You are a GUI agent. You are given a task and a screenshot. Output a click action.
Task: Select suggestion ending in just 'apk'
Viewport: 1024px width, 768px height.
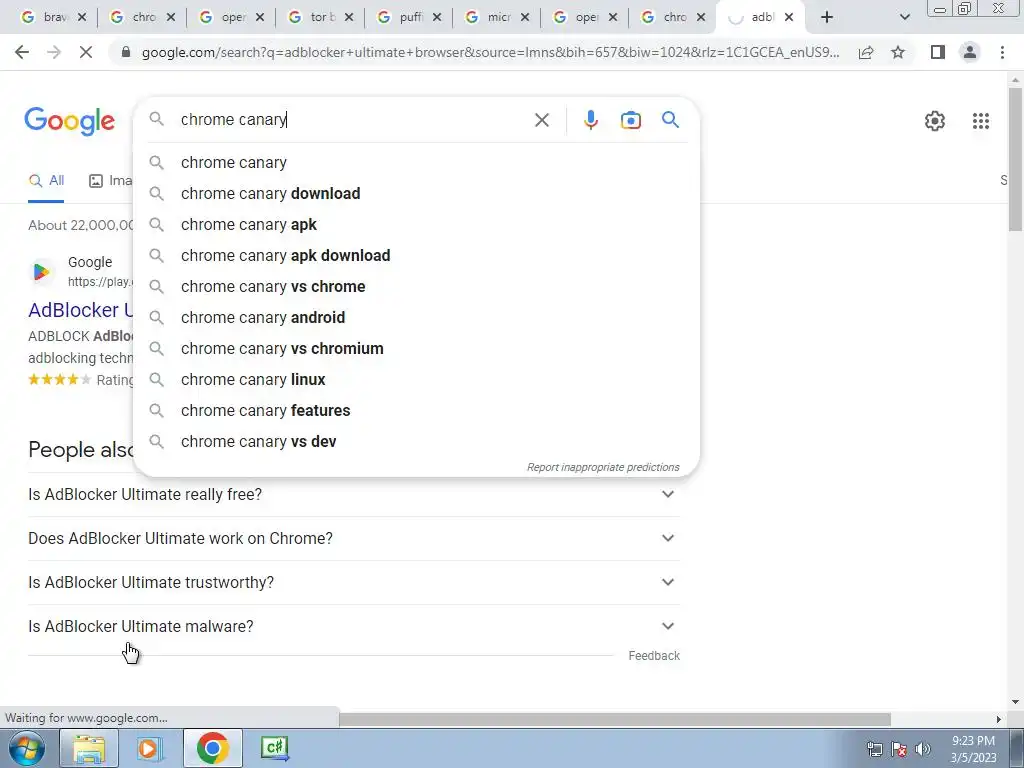click(x=416, y=224)
